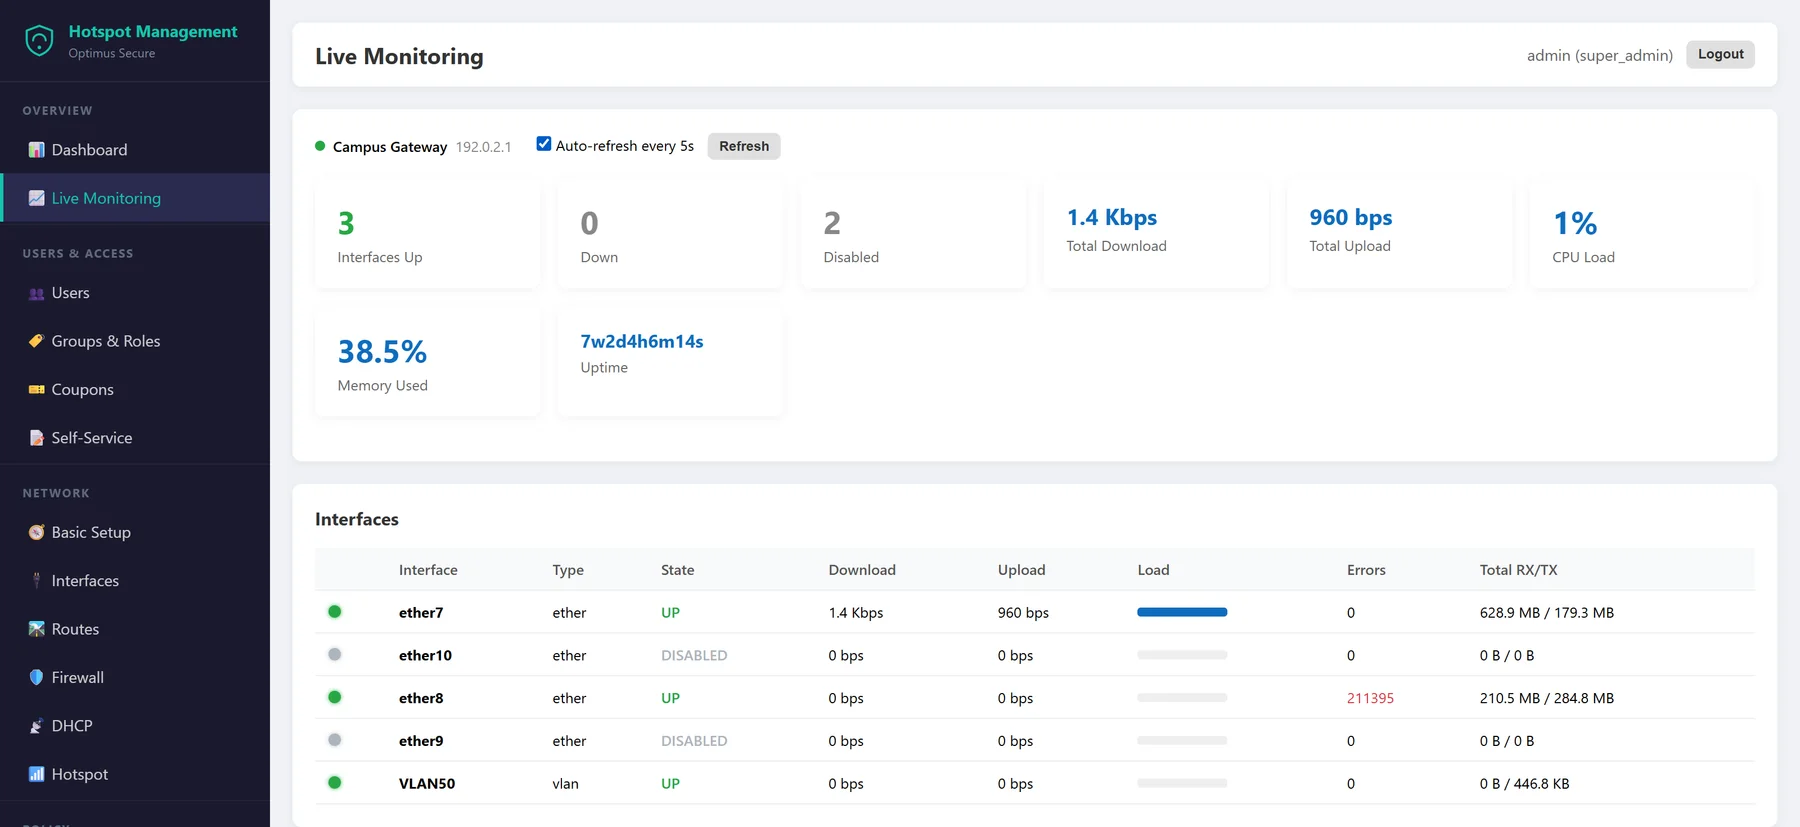Open the Basic Setup menu item

coord(135,532)
